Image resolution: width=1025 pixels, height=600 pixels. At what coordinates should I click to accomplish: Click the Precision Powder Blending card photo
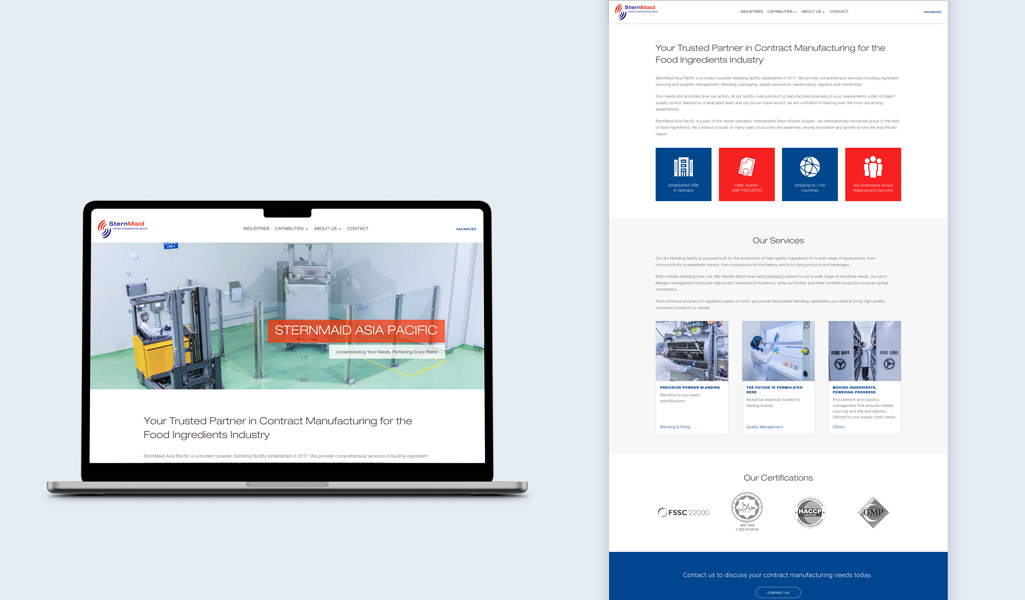(692, 351)
